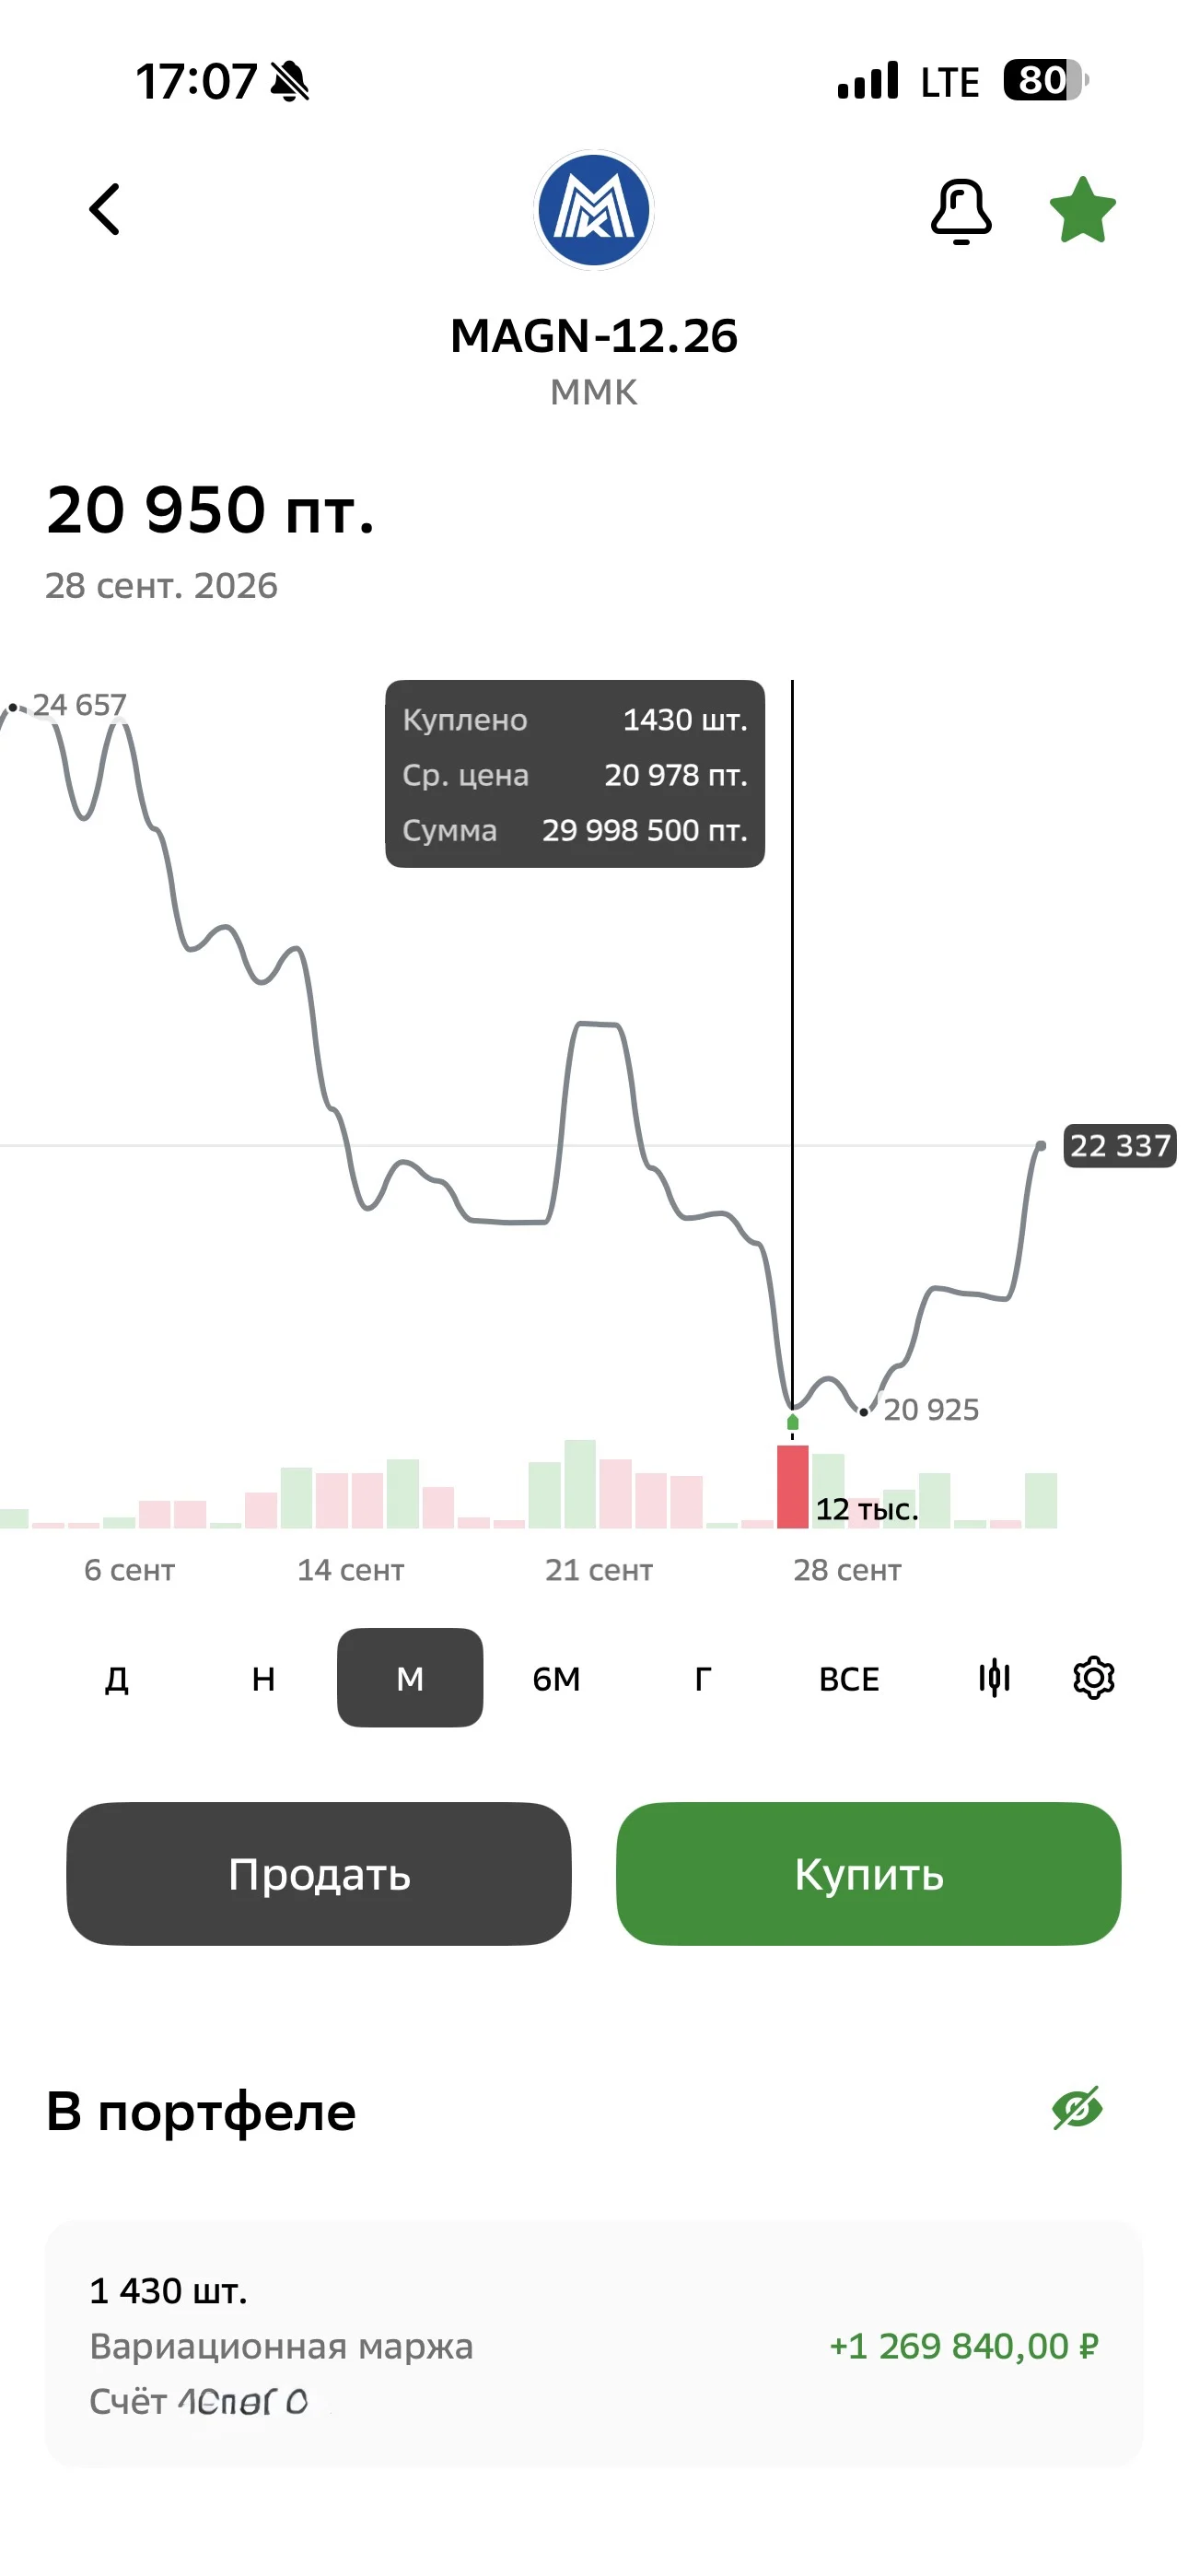Tap the green purchase marker on chart
1188x2576 pixels.
pos(793,1422)
